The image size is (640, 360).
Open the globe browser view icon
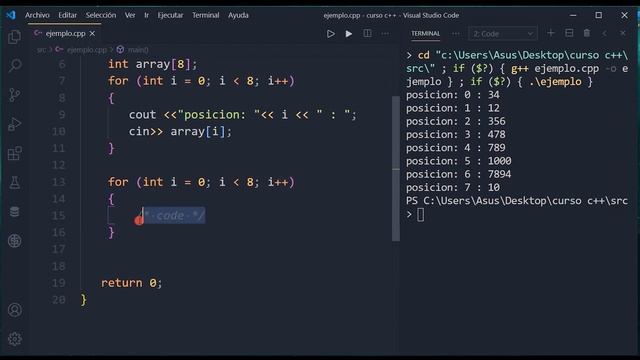[x=15, y=241]
